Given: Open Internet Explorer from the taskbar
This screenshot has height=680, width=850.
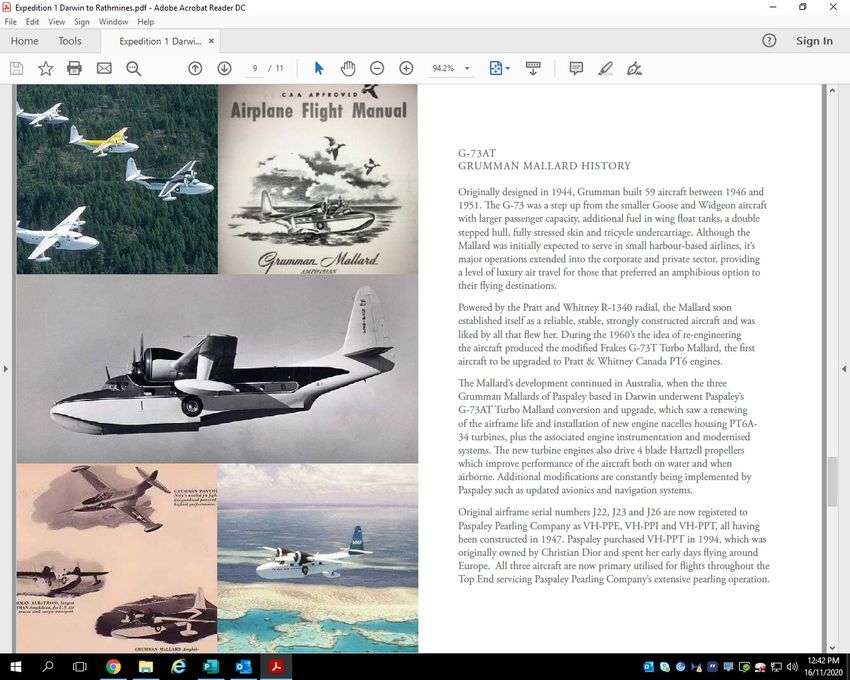Looking at the screenshot, I should click(178, 666).
